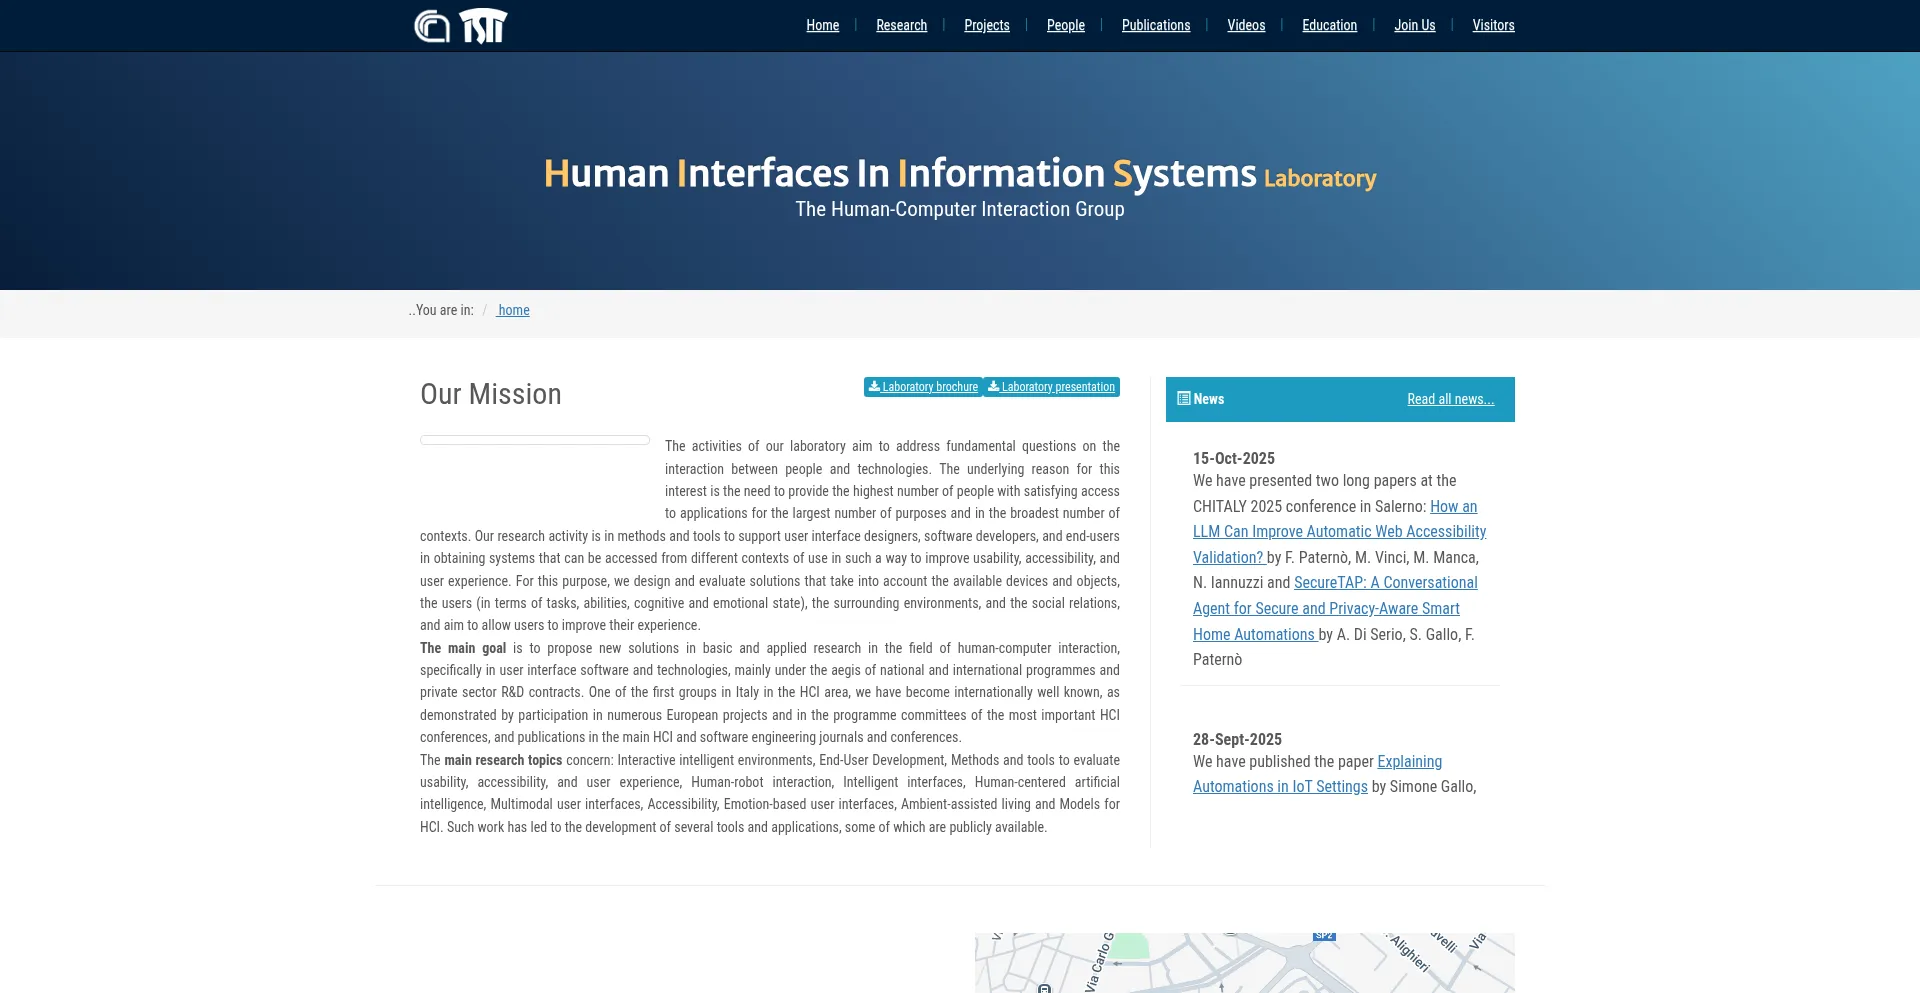This screenshot has height=993, width=1920.
Task: Navigate to Publications
Action: (x=1155, y=25)
